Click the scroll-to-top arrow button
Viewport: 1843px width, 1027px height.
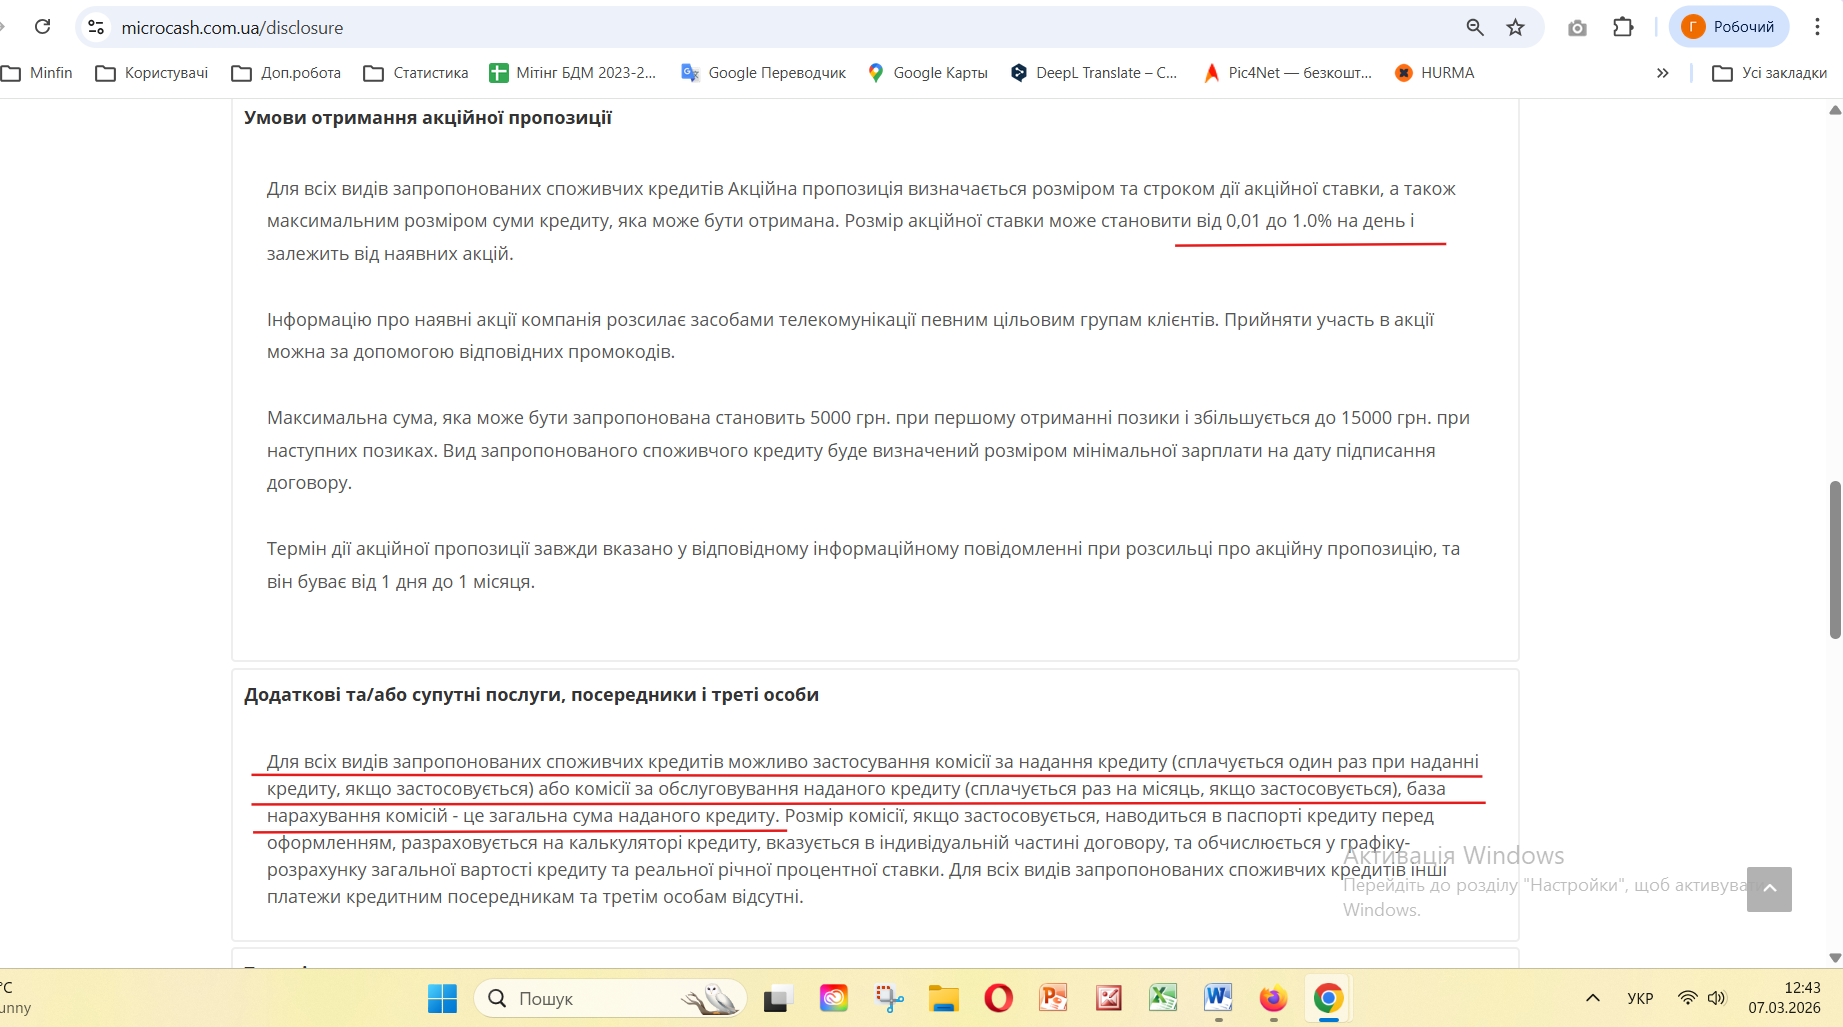click(1769, 889)
